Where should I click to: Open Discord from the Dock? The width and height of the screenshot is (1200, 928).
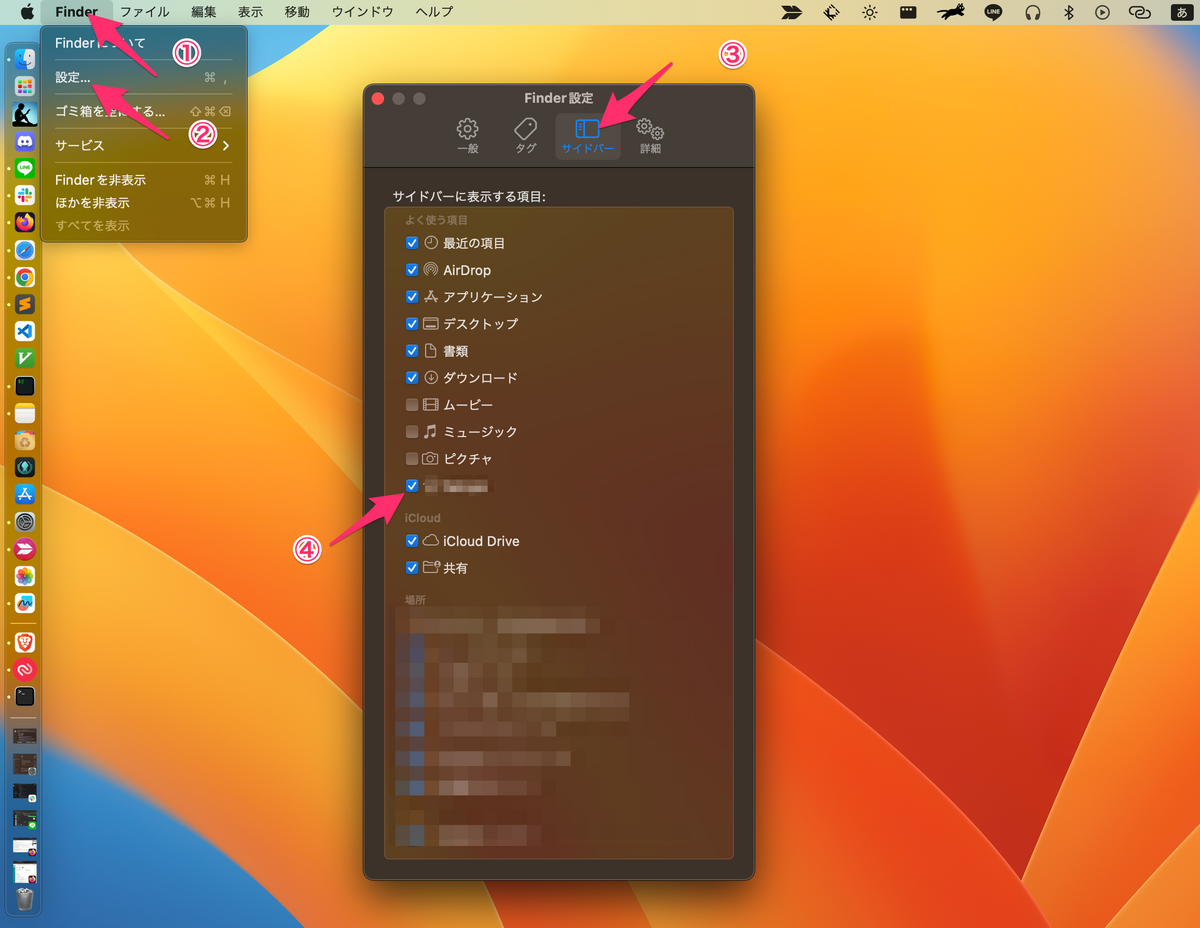coord(25,141)
